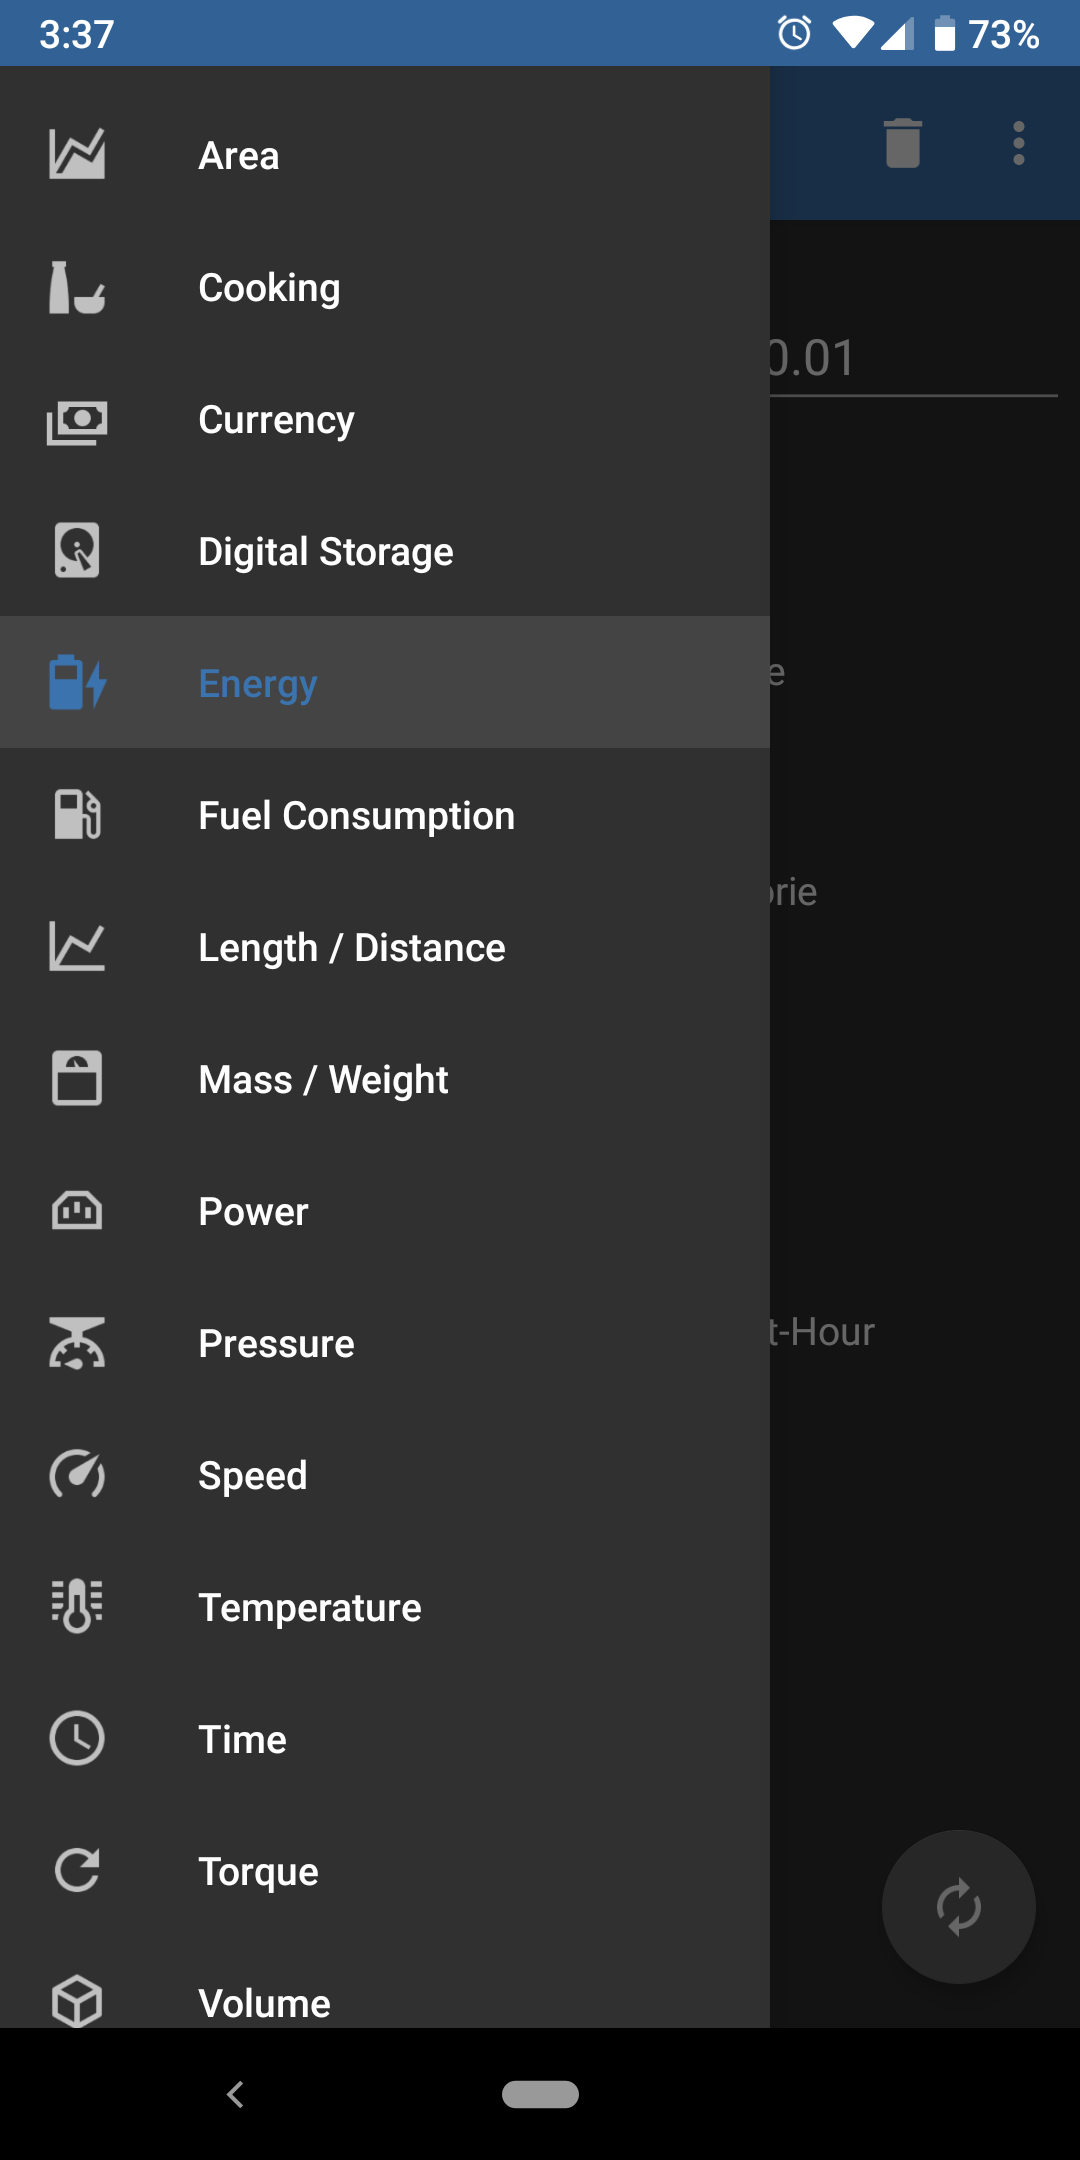Select the Cooking bottle and bowl icon
Viewport: 1080px width, 2160px height.
point(77,287)
